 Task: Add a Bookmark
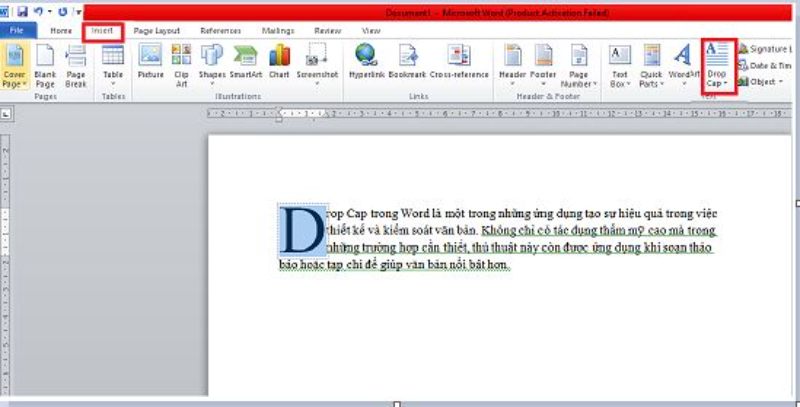point(407,61)
